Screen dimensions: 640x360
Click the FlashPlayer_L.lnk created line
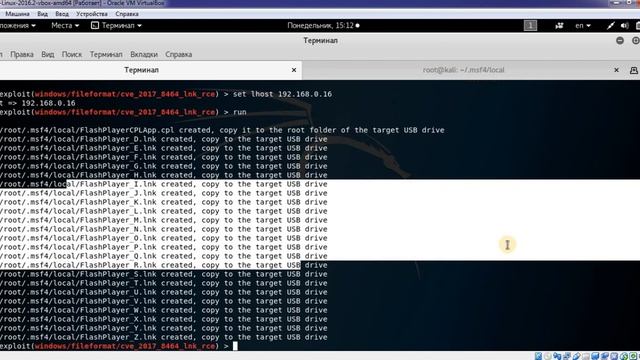tap(163, 211)
